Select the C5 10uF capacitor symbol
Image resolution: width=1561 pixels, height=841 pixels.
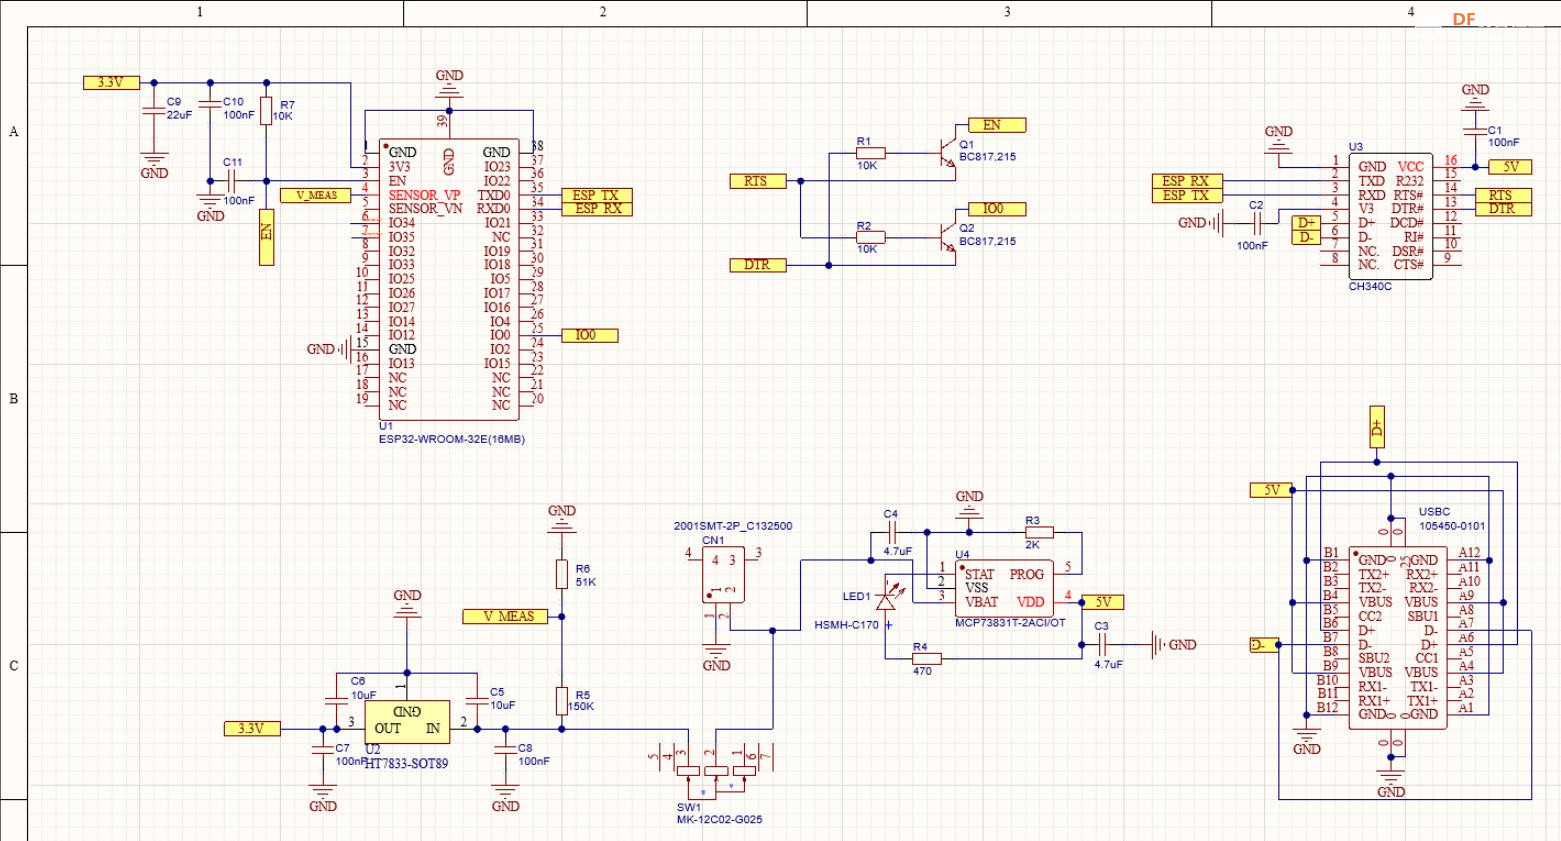[x=477, y=703]
